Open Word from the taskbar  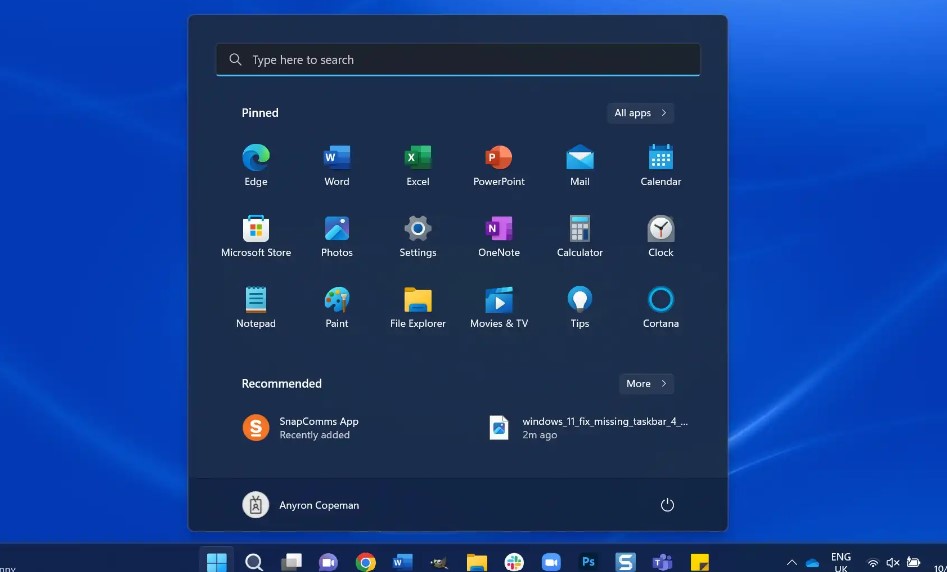tap(402, 562)
